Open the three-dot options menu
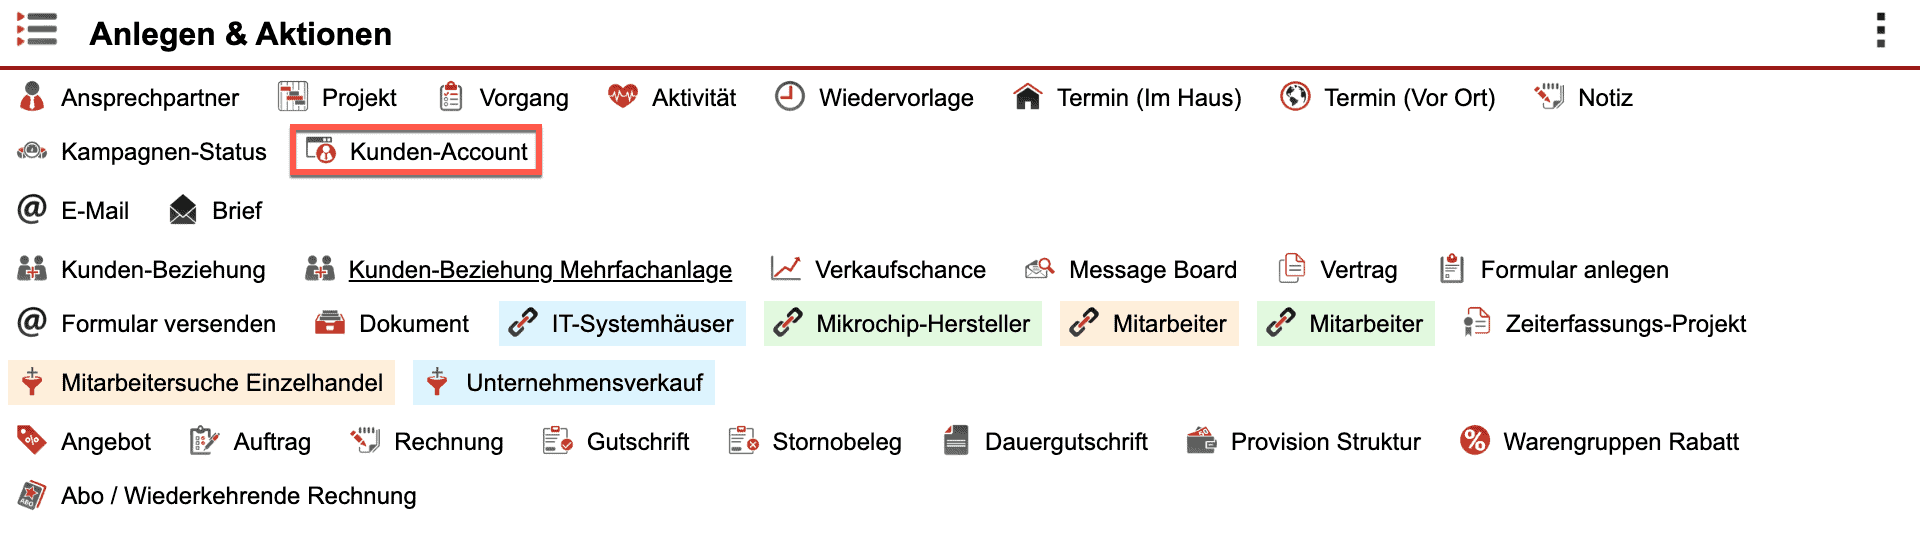 (x=1881, y=31)
